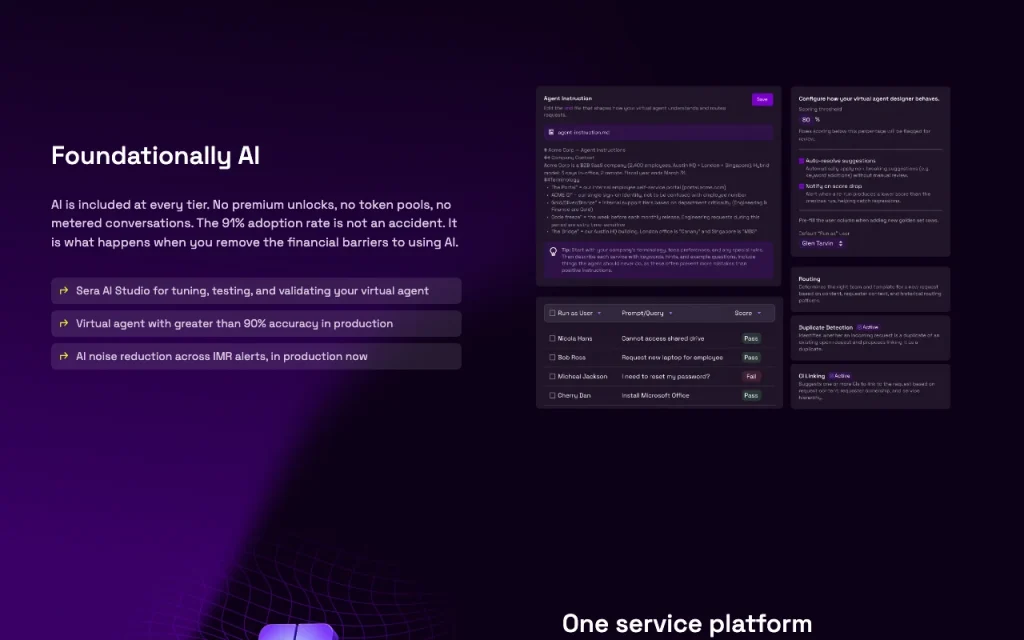1024x640 pixels.
Task: Click arrow icon beside Sera AI Studio
Action: [x=64, y=291]
